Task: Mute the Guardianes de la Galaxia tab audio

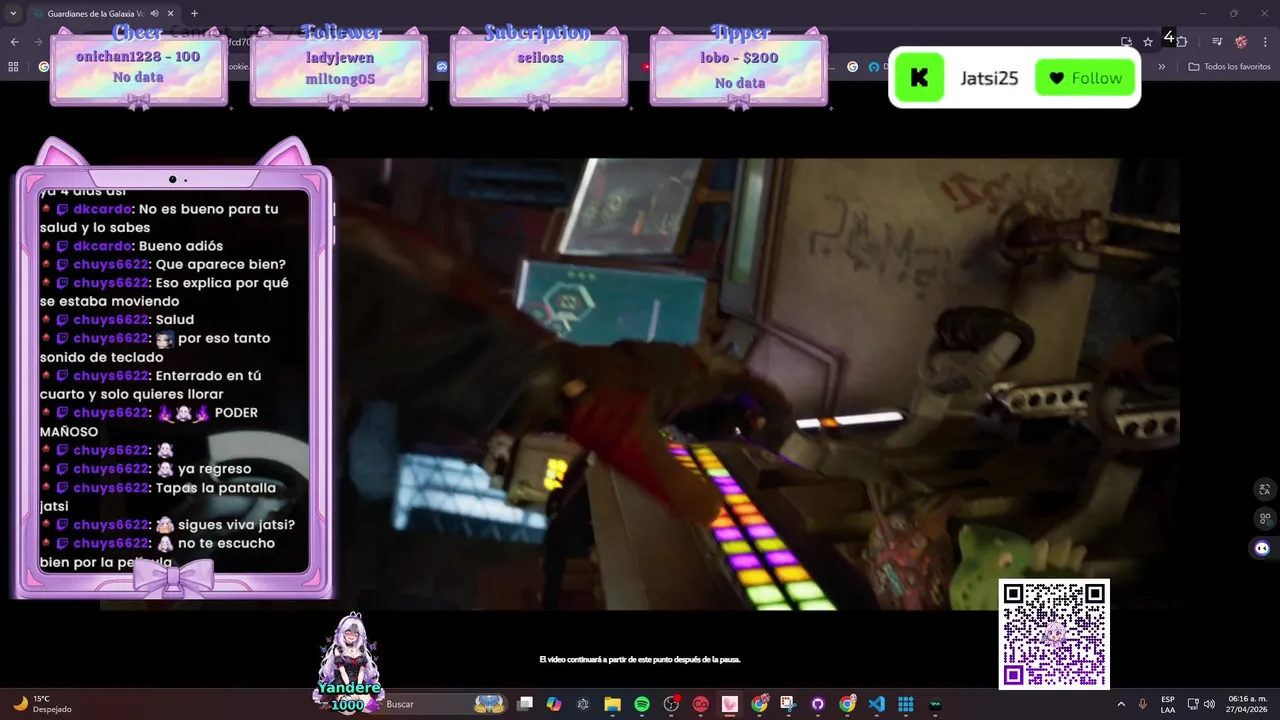Action: (154, 14)
